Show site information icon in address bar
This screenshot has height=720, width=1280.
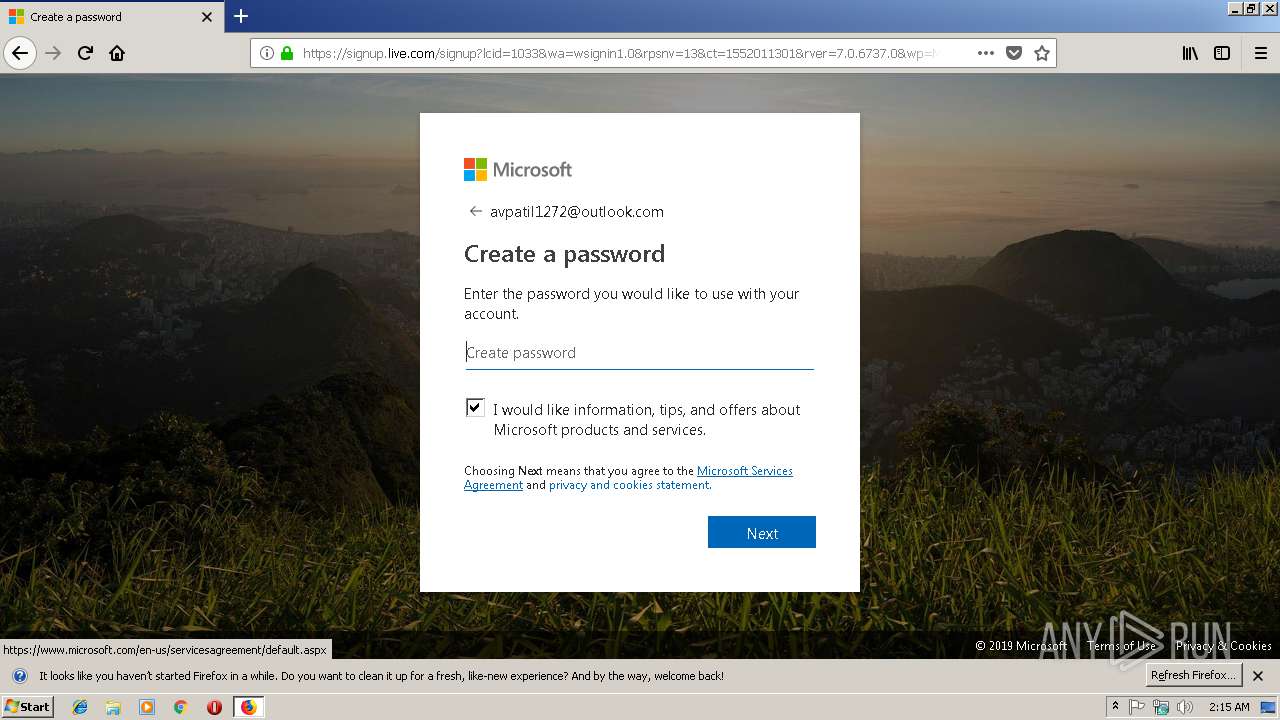[267, 53]
